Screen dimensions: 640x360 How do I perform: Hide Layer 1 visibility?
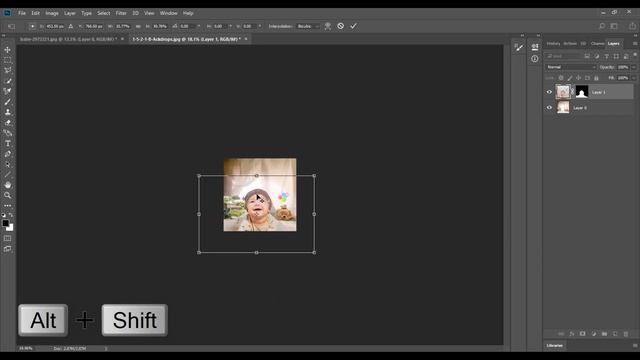[x=549, y=92]
